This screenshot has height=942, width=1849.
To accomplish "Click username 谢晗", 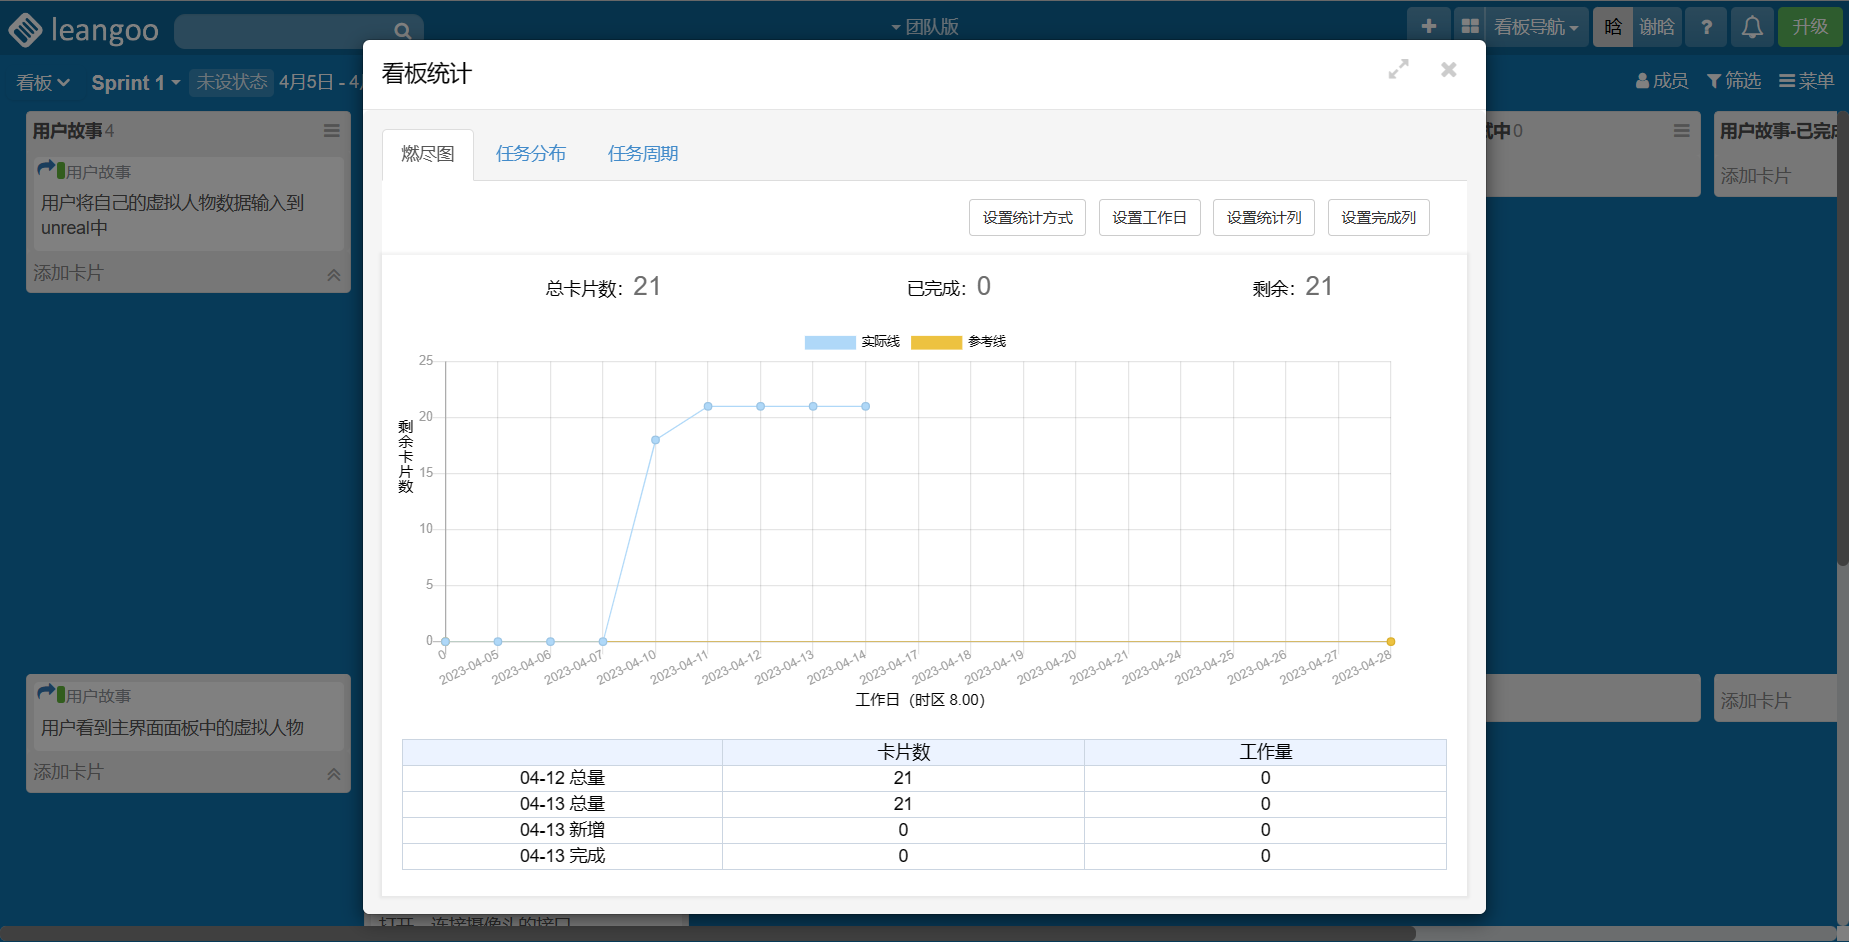I will (x=1656, y=27).
